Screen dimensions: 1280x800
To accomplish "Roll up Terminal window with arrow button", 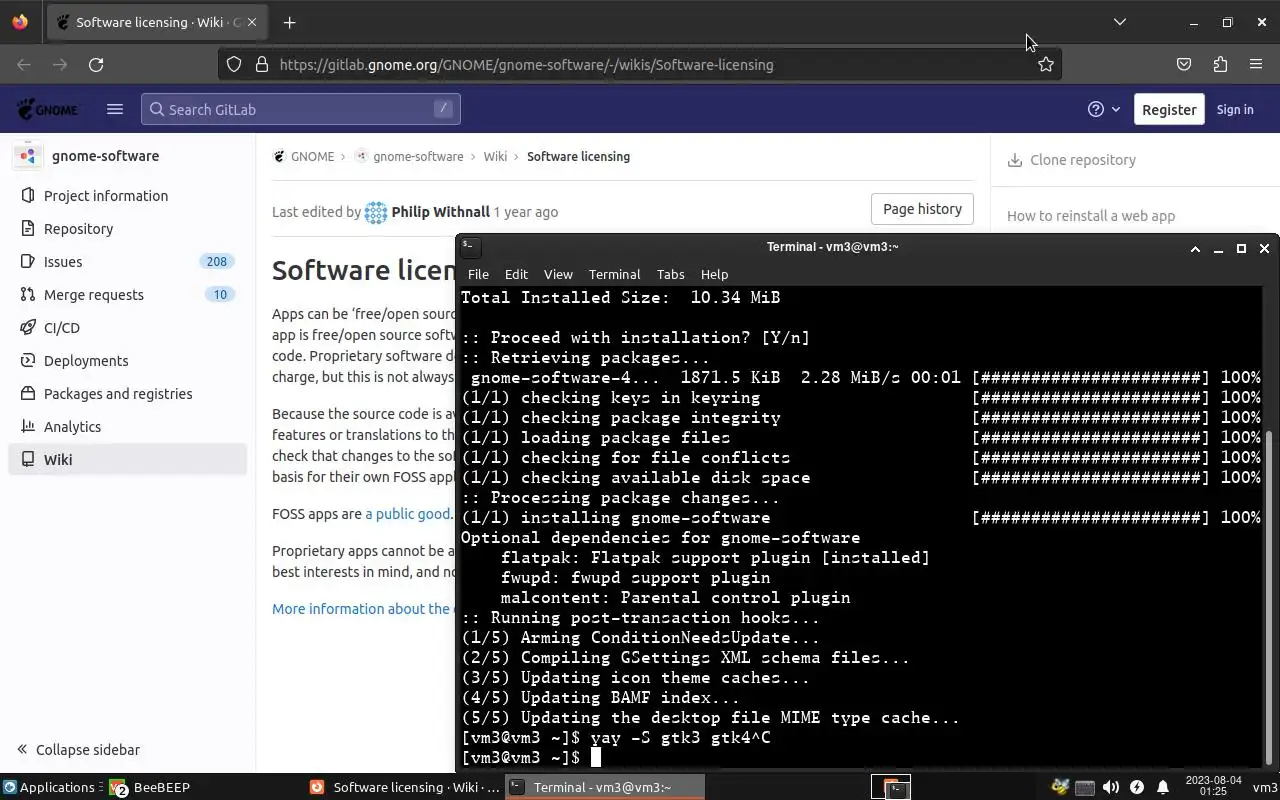I will [1195, 248].
